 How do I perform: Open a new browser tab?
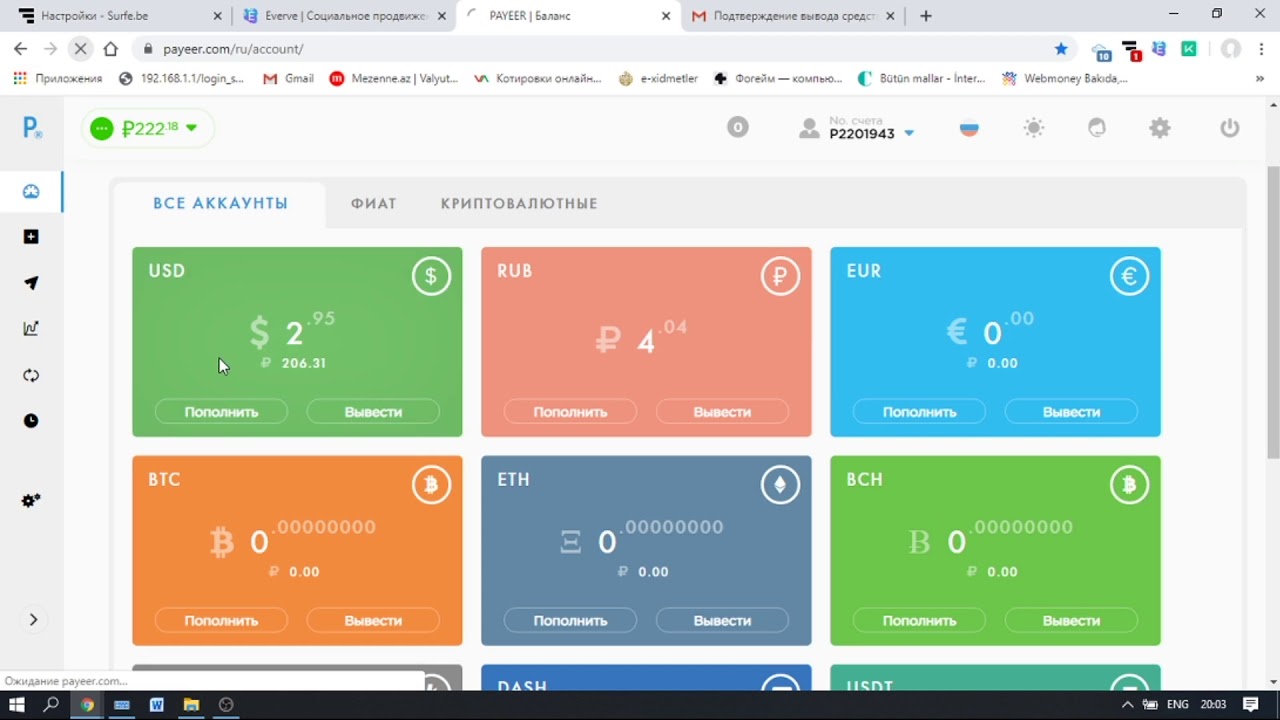coord(926,16)
